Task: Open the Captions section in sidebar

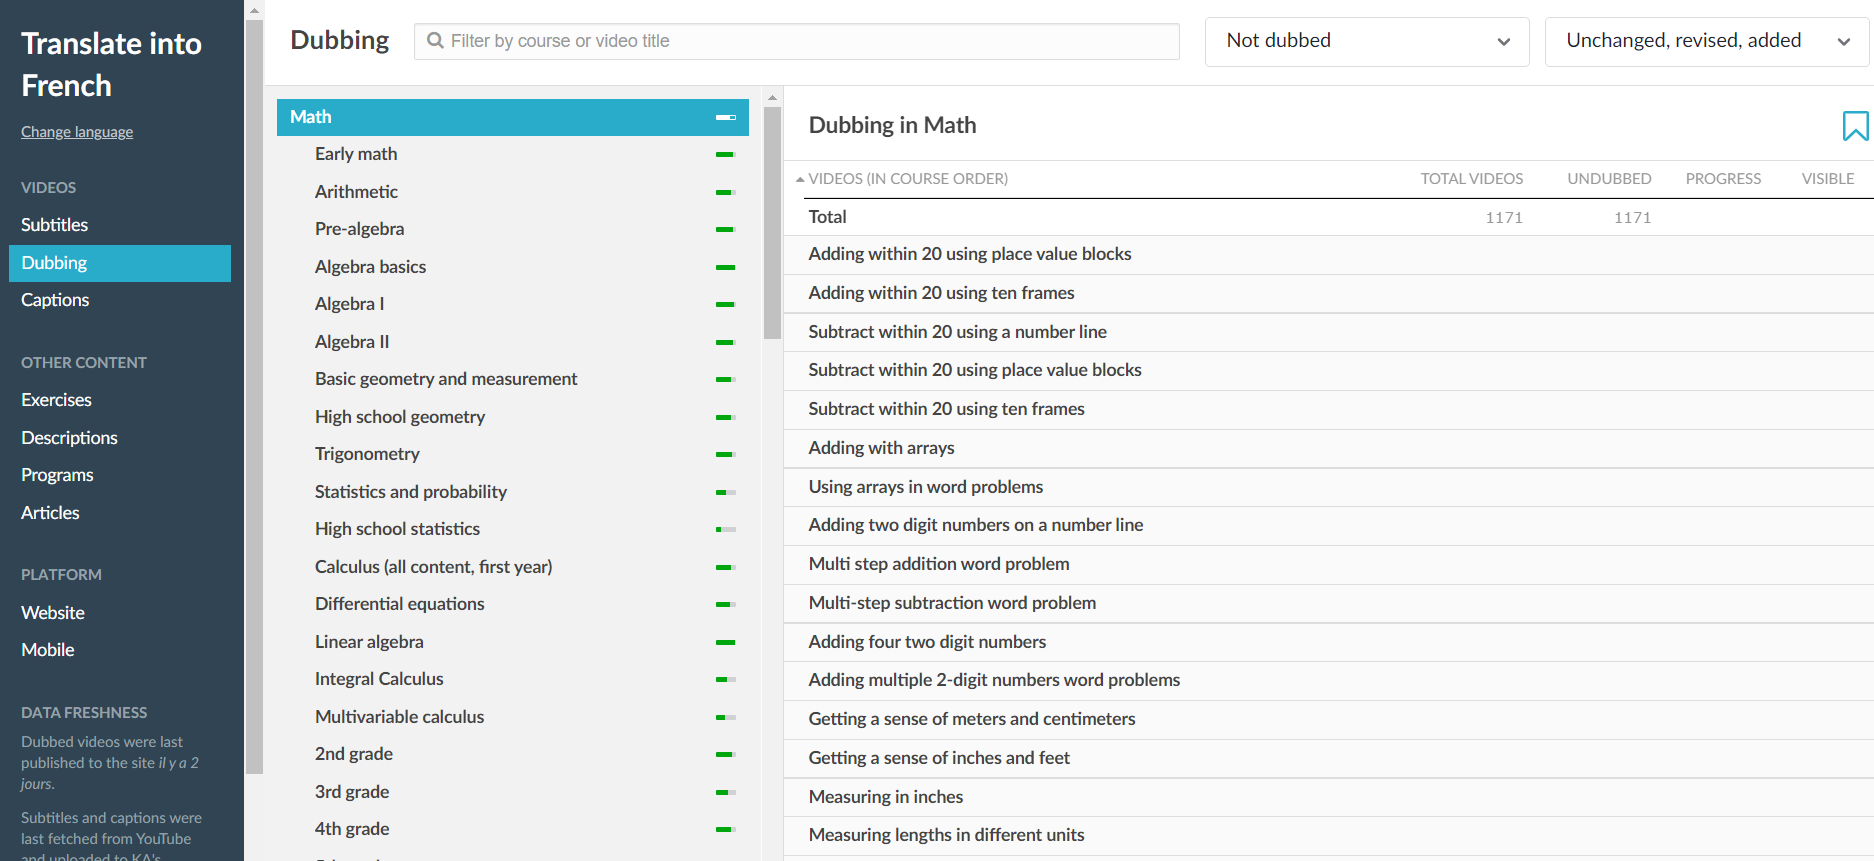Action: click(x=55, y=300)
